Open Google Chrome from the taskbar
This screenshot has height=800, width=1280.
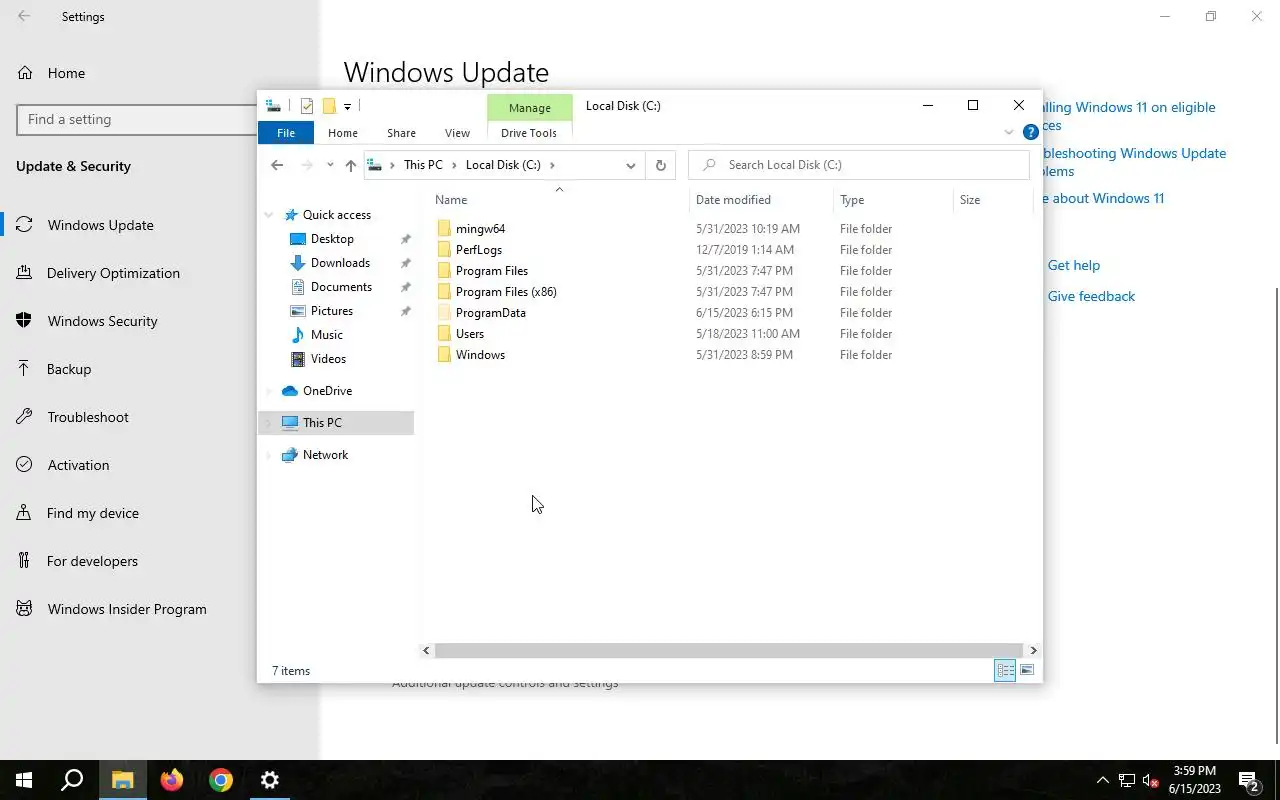coord(221,780)
